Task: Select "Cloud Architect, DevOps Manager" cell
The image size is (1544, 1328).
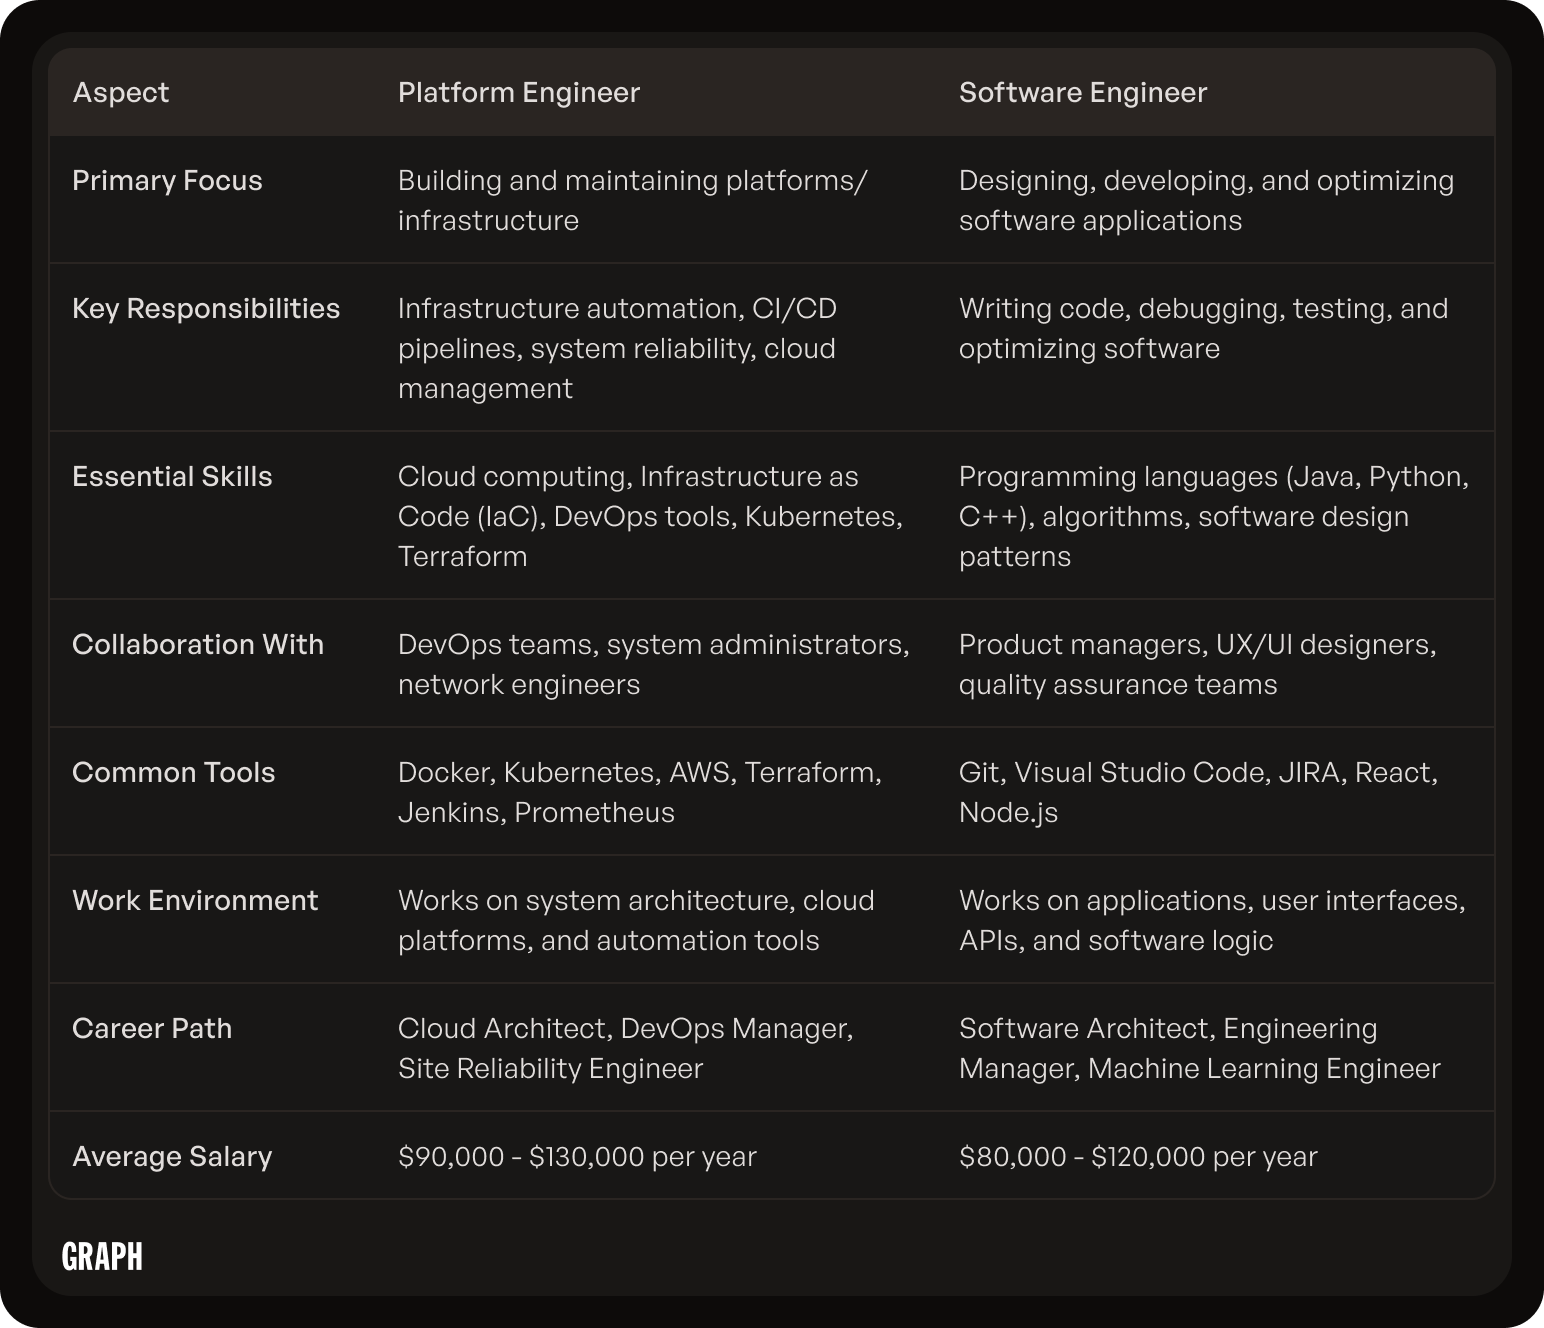Action: (x=626, y=1048)
